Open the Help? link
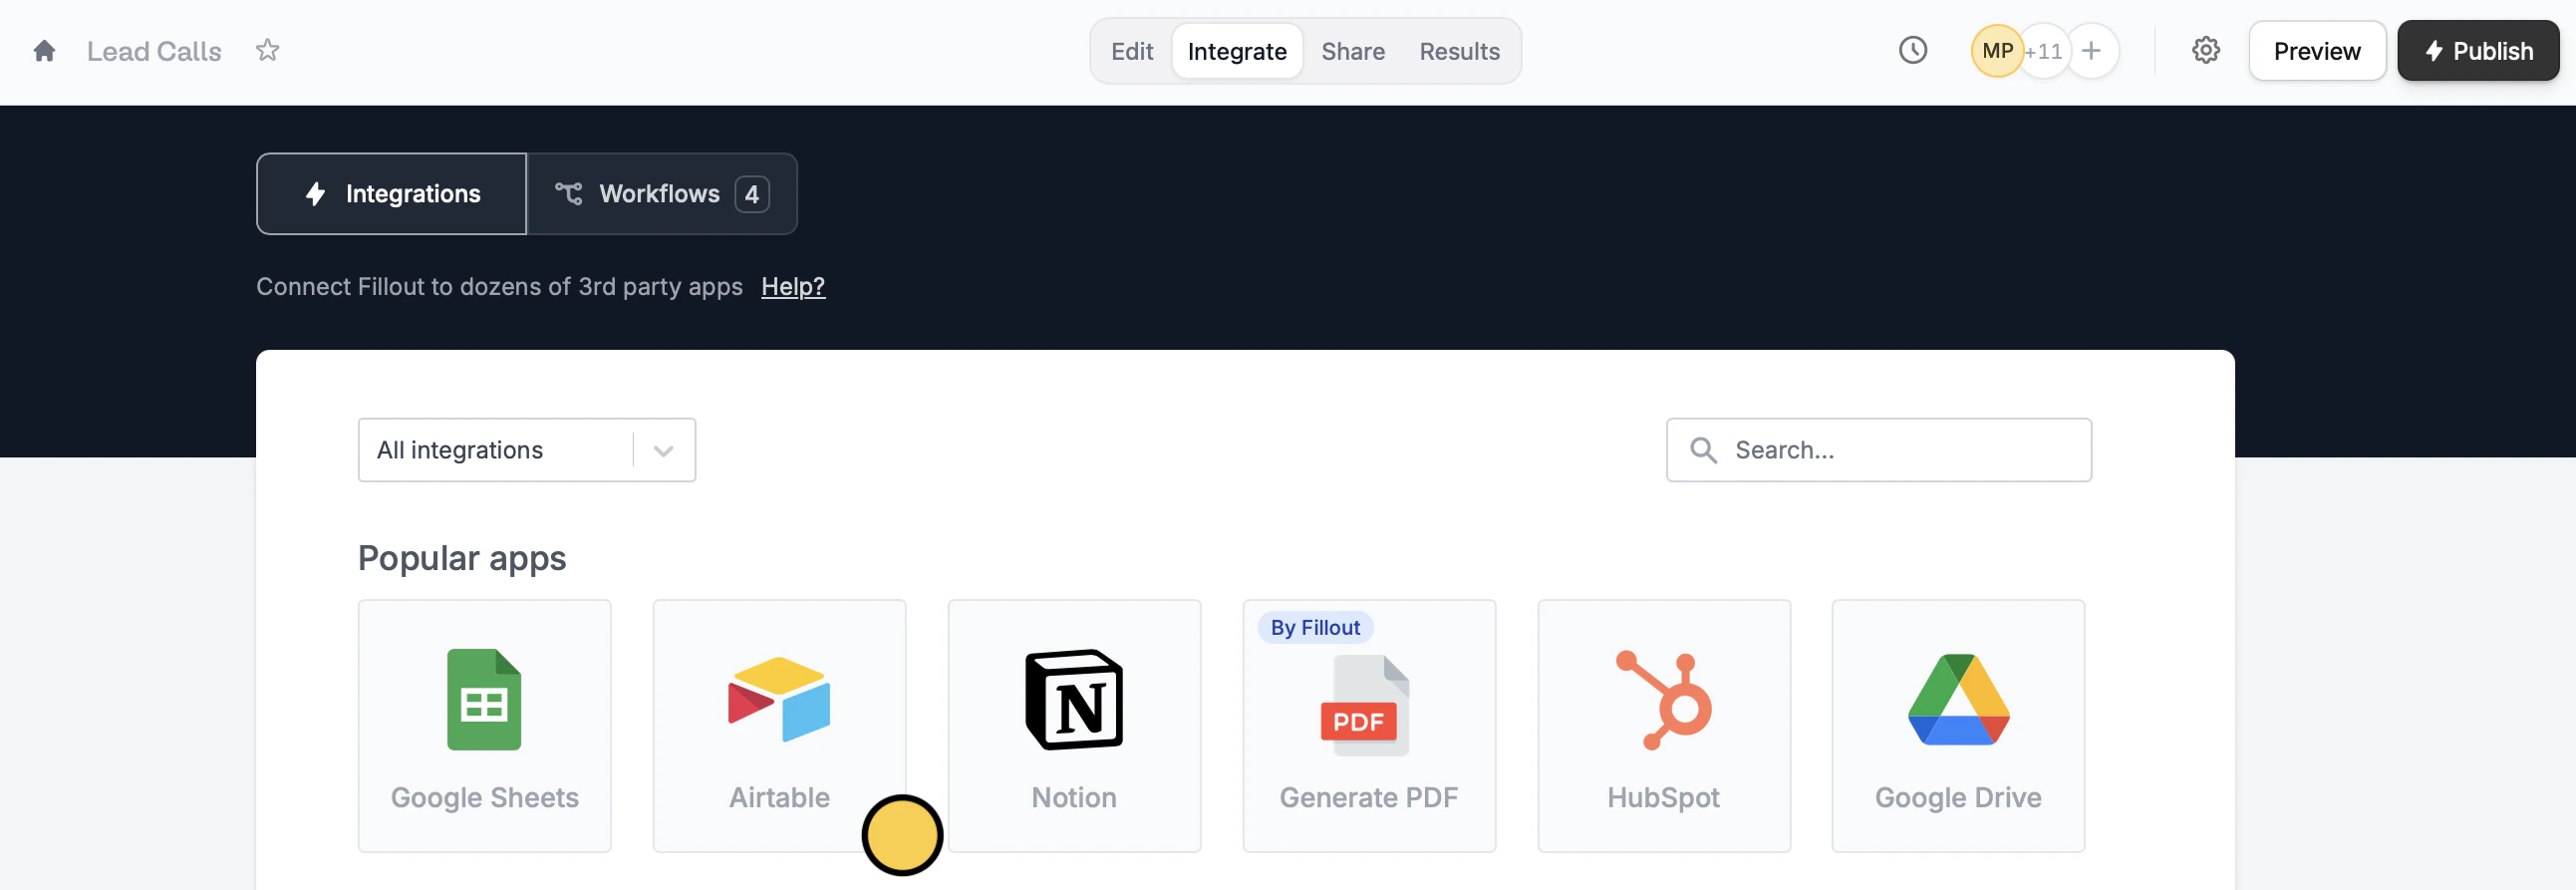Screen dimensions: 2576x890 point(793,287)
